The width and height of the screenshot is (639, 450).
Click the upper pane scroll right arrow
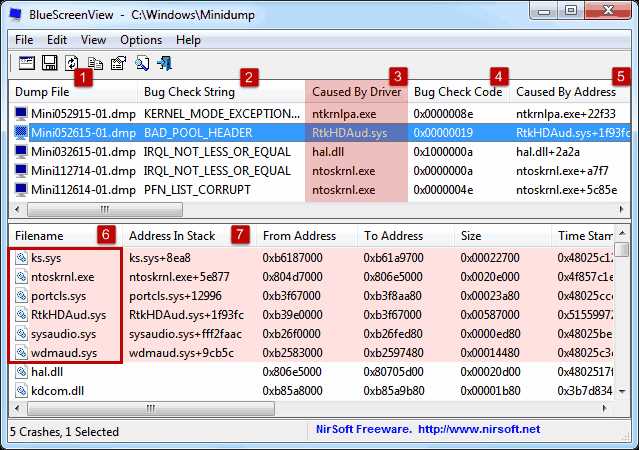(621, 210)
